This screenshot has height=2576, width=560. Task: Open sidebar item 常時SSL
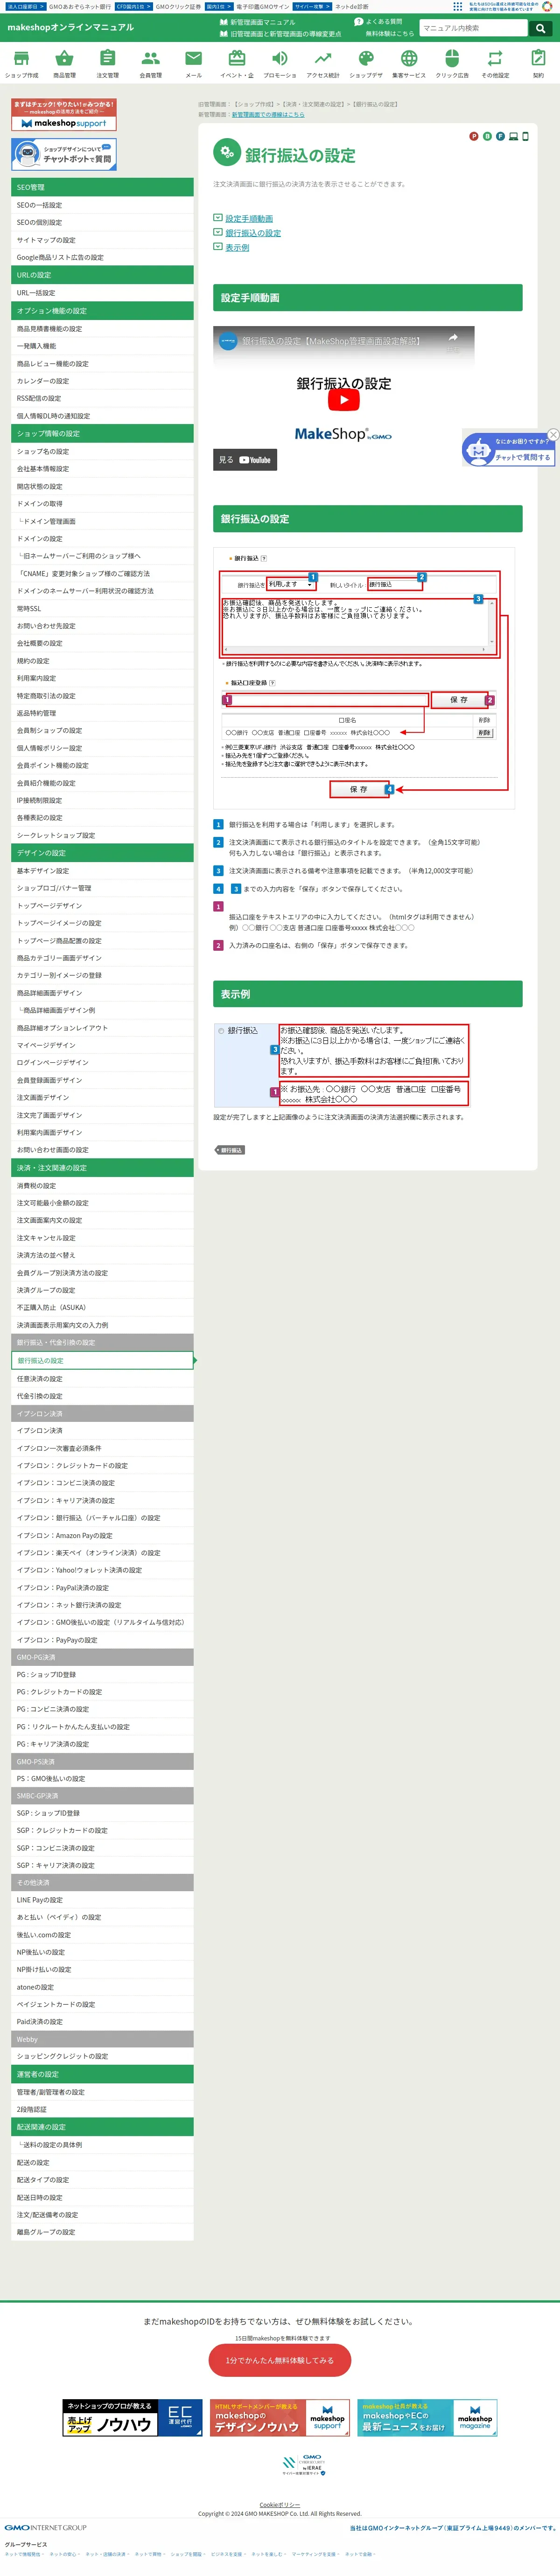point(102,608)
